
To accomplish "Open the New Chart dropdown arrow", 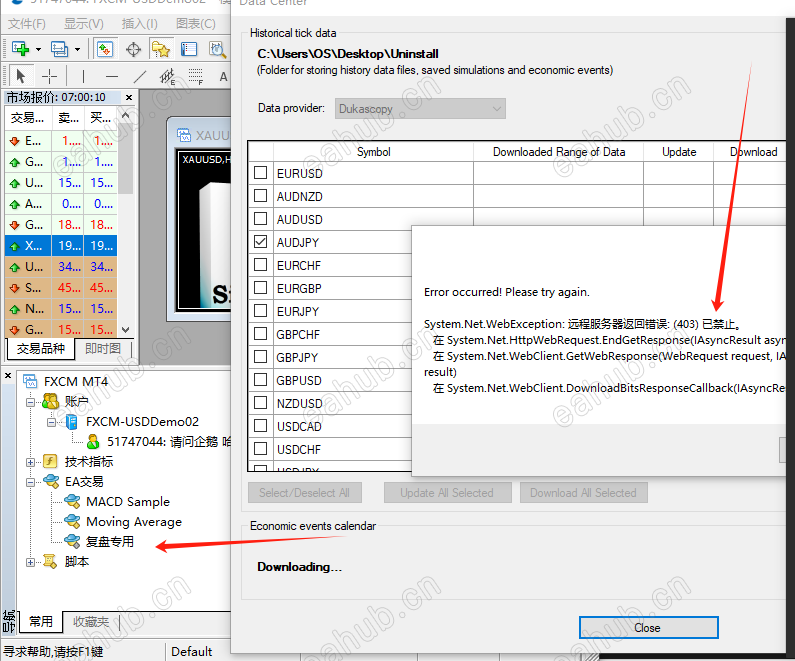I will (39, 49).
